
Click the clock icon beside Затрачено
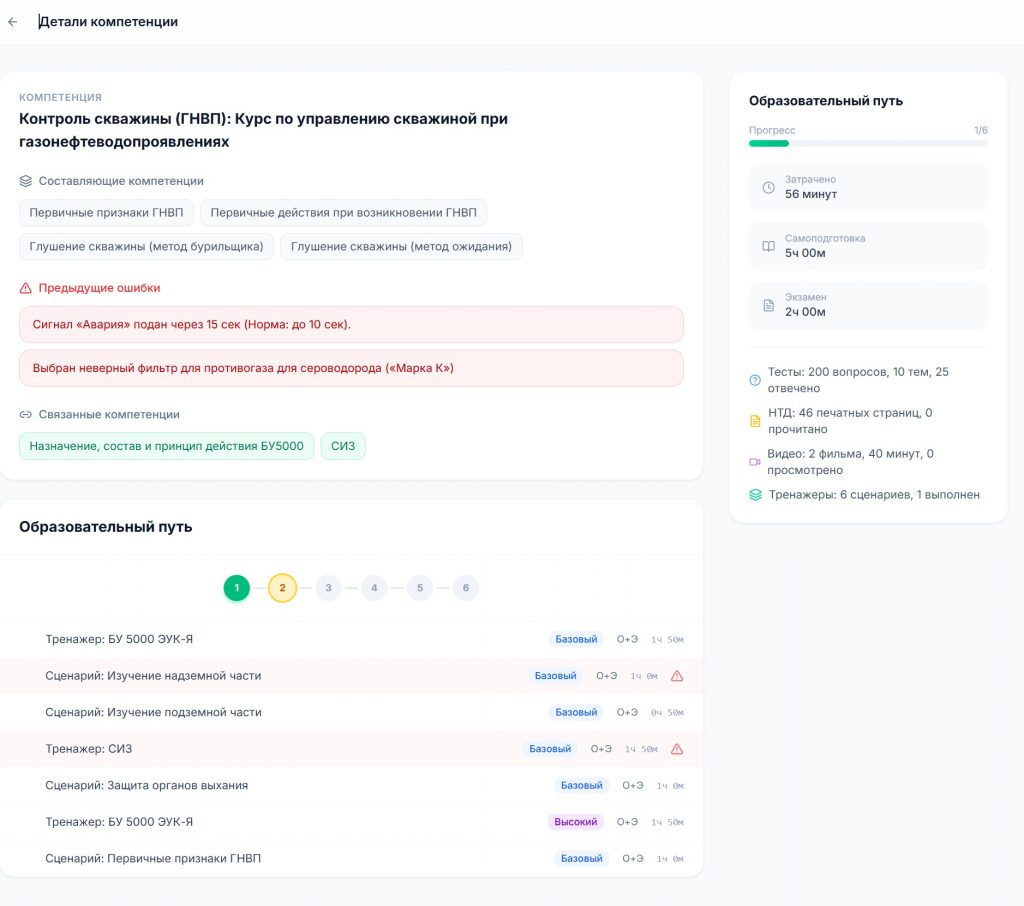(x=768, y=187)
